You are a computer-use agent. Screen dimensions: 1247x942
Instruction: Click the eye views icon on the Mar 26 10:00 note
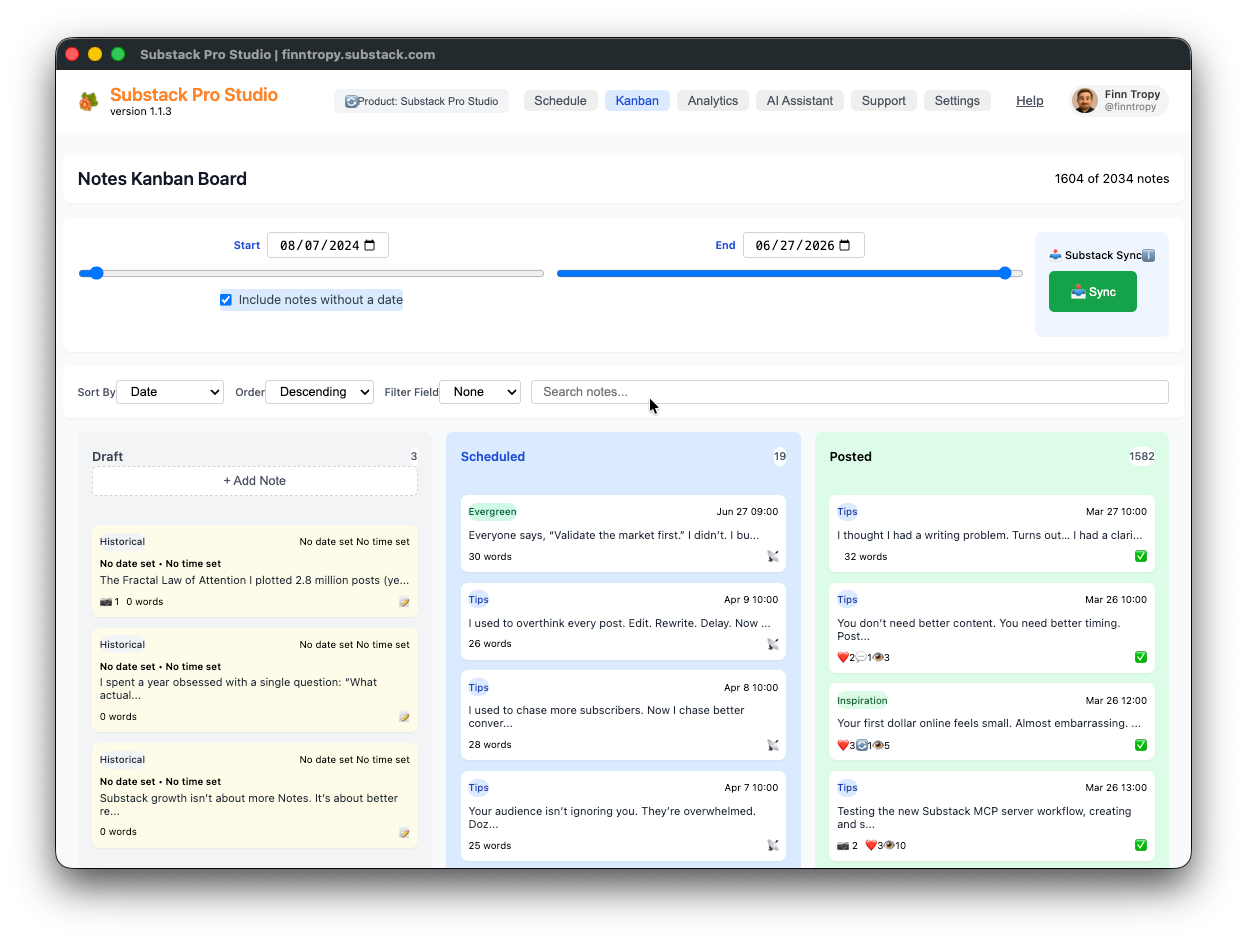click(x=878, y=657)
